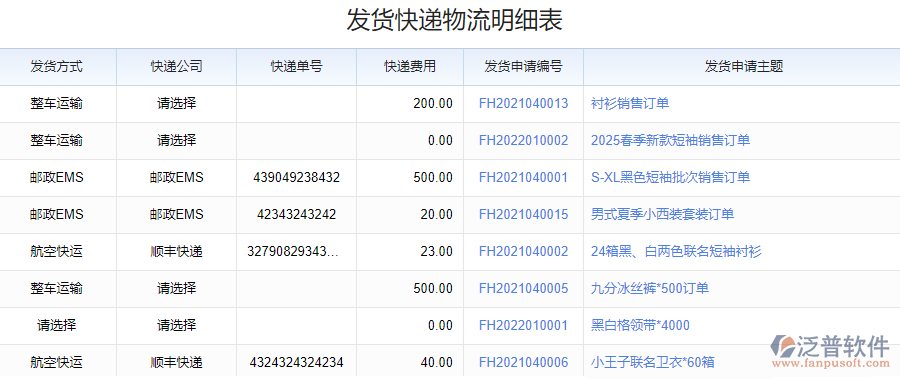This screenshot has height=379, width=900.
Task: Sort by the 快递公司 column header
Action: click(177, 67)
